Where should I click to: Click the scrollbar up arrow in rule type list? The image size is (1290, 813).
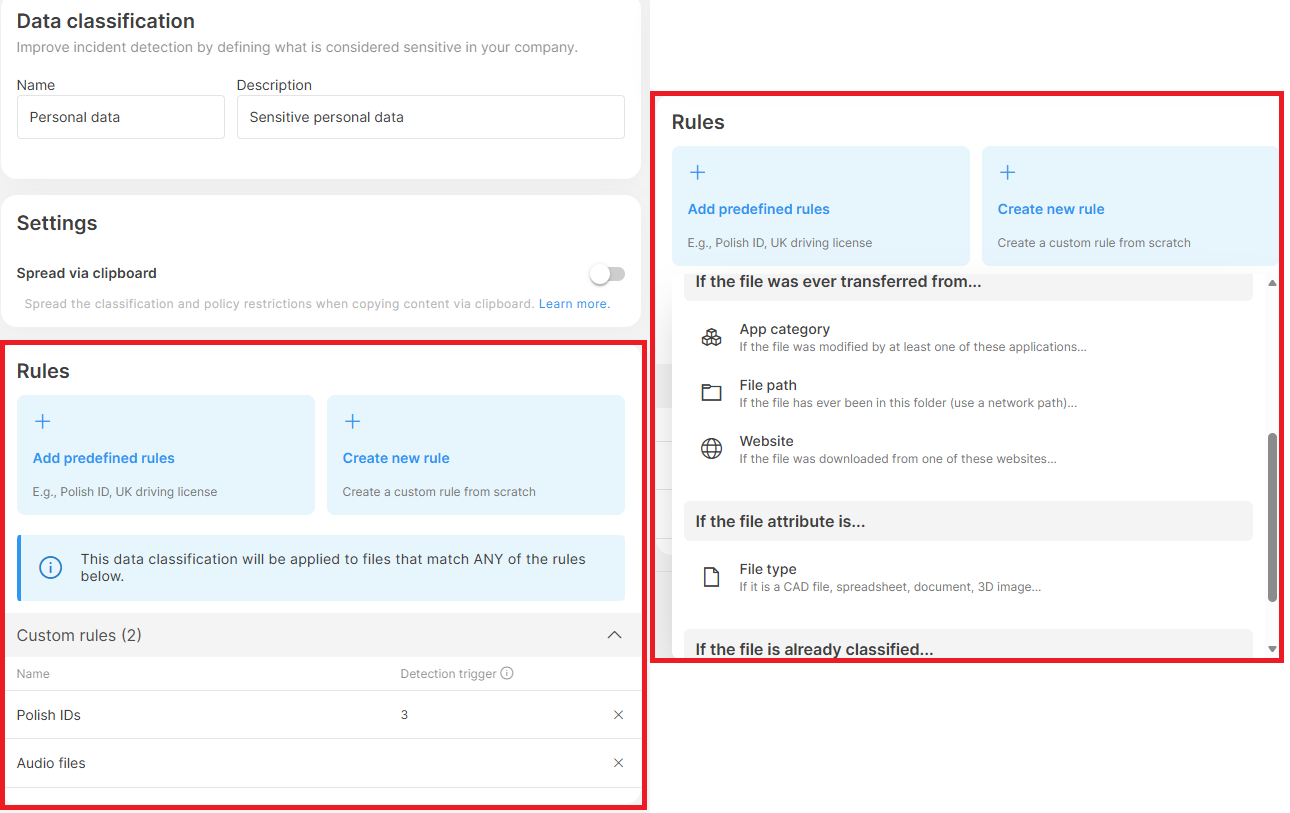point(1272,284)
